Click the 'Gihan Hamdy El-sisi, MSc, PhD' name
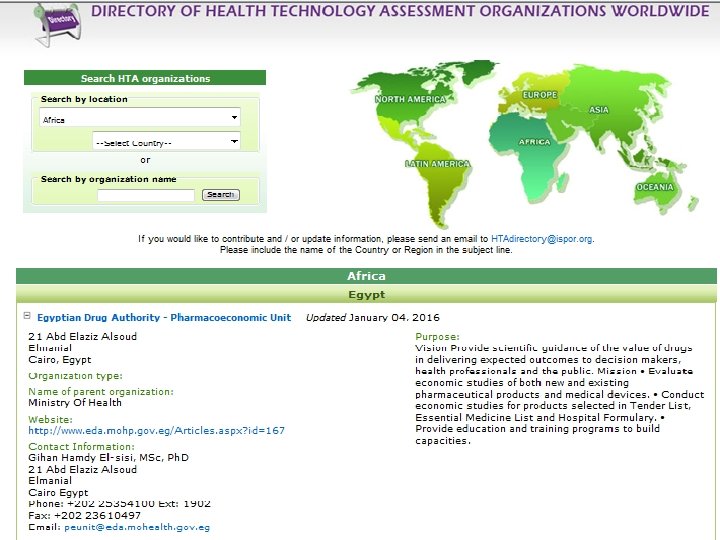The width and height of the screenshot is (720, 540). pyautogui.click(x=108, y=458)
